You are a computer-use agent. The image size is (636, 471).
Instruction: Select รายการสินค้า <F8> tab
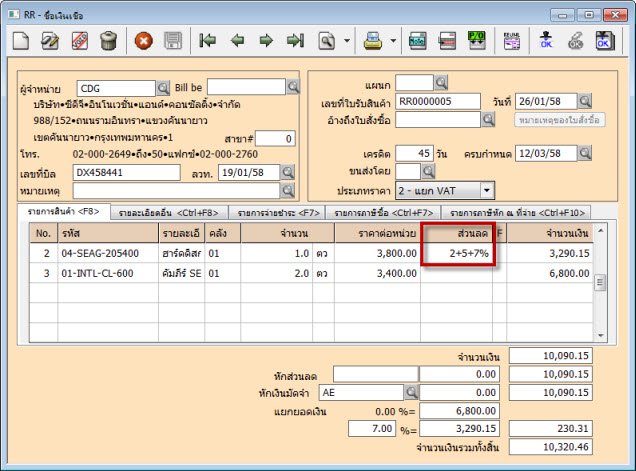64,211
